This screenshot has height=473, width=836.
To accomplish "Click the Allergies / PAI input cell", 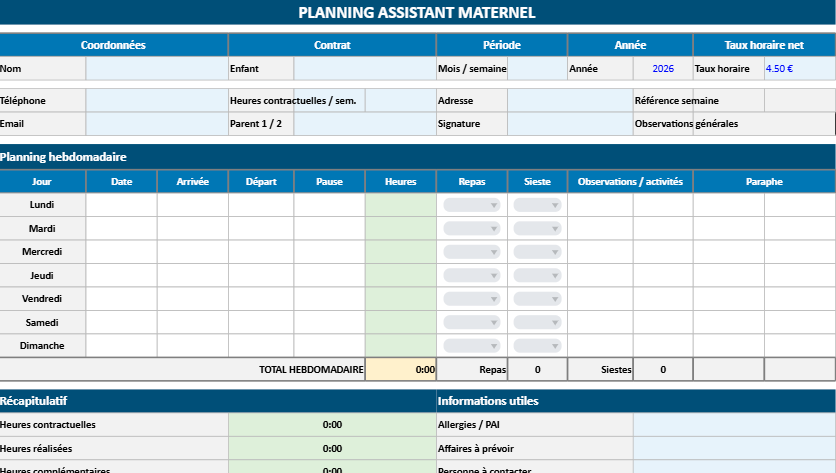I will click(734, 425).
